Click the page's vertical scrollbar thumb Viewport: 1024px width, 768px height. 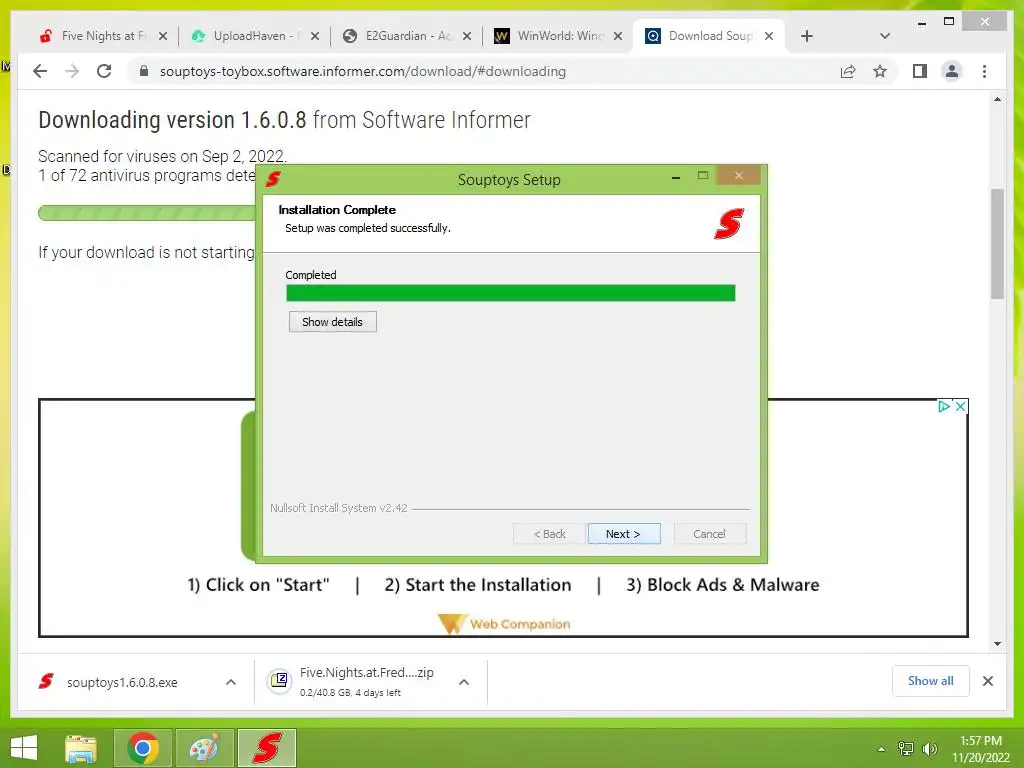coord(997,243)
